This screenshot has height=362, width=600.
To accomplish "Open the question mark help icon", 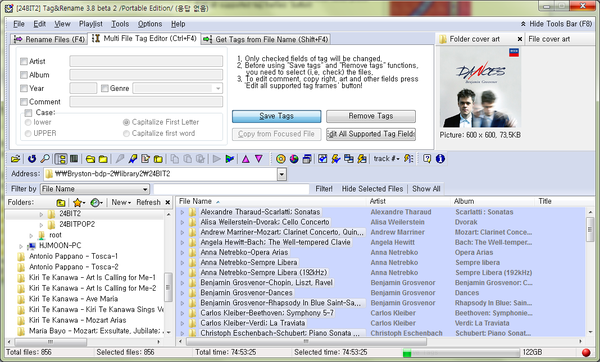I will (427, 159).
